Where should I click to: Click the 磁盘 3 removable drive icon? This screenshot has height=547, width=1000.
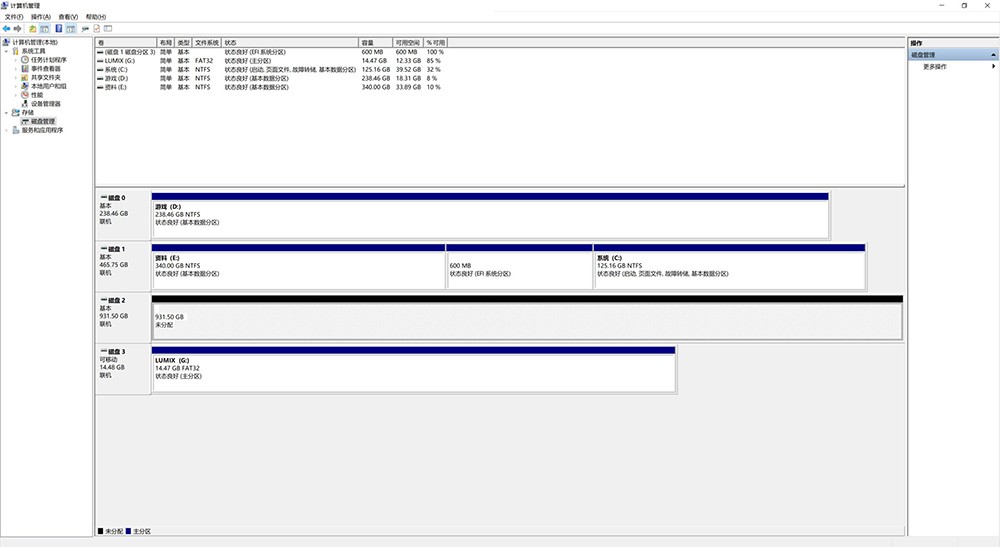click(x=103, y=351)
